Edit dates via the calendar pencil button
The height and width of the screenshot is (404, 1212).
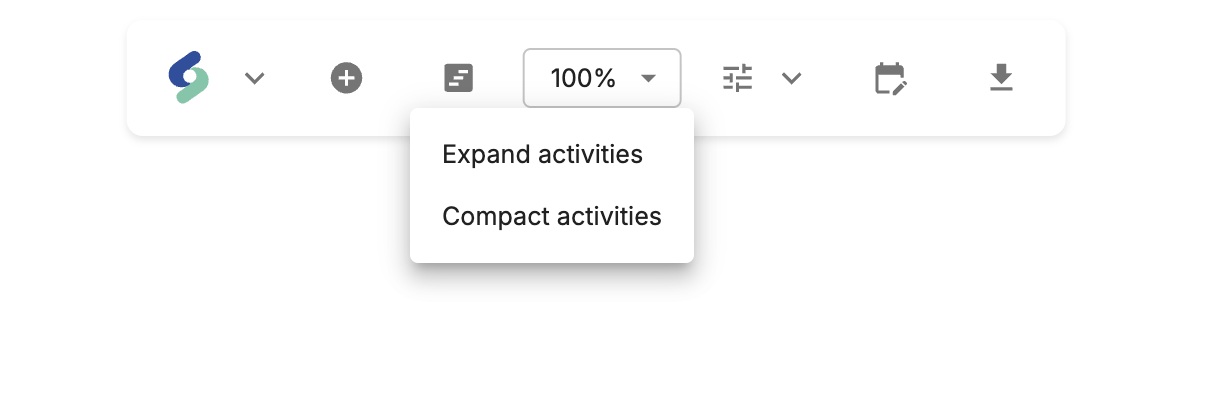889,77
